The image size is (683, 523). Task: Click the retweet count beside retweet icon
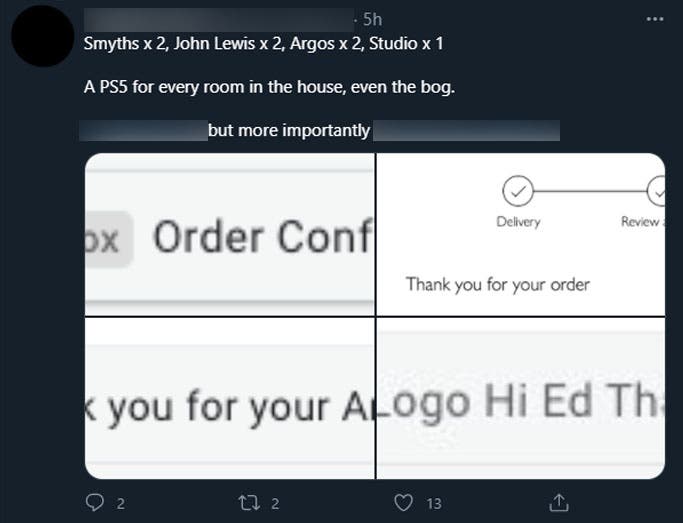[x=275, y=504]
